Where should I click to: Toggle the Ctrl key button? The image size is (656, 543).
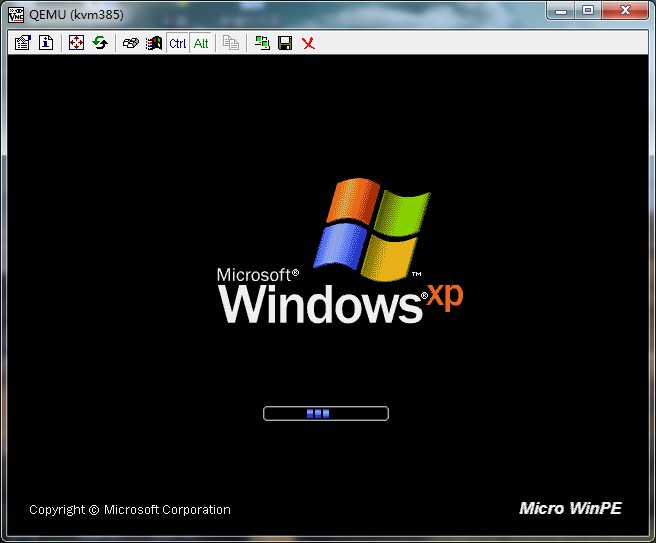coord(178,43)
